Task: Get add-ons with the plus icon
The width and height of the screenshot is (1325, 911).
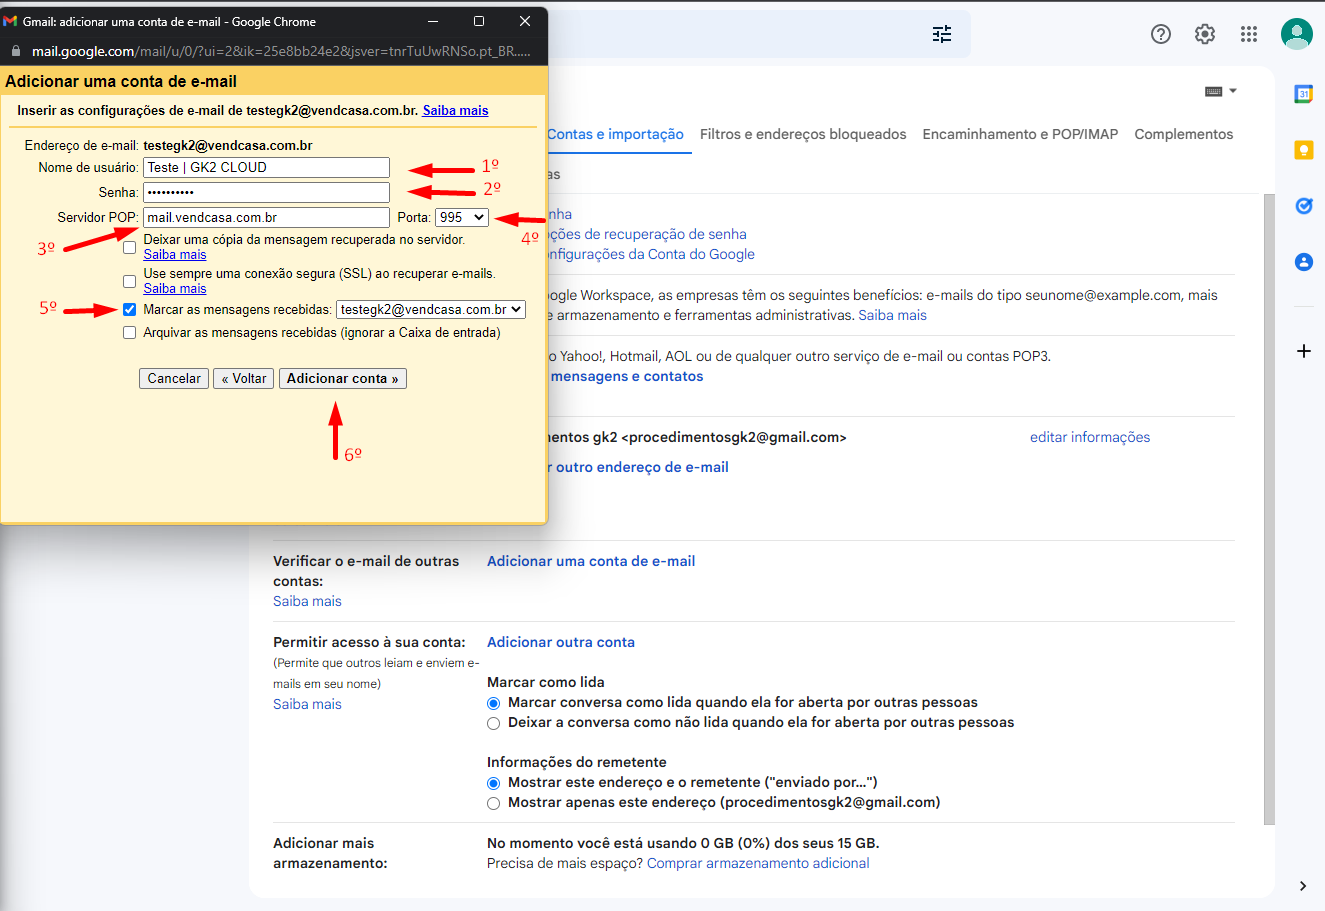Action: coord(1303,351)
